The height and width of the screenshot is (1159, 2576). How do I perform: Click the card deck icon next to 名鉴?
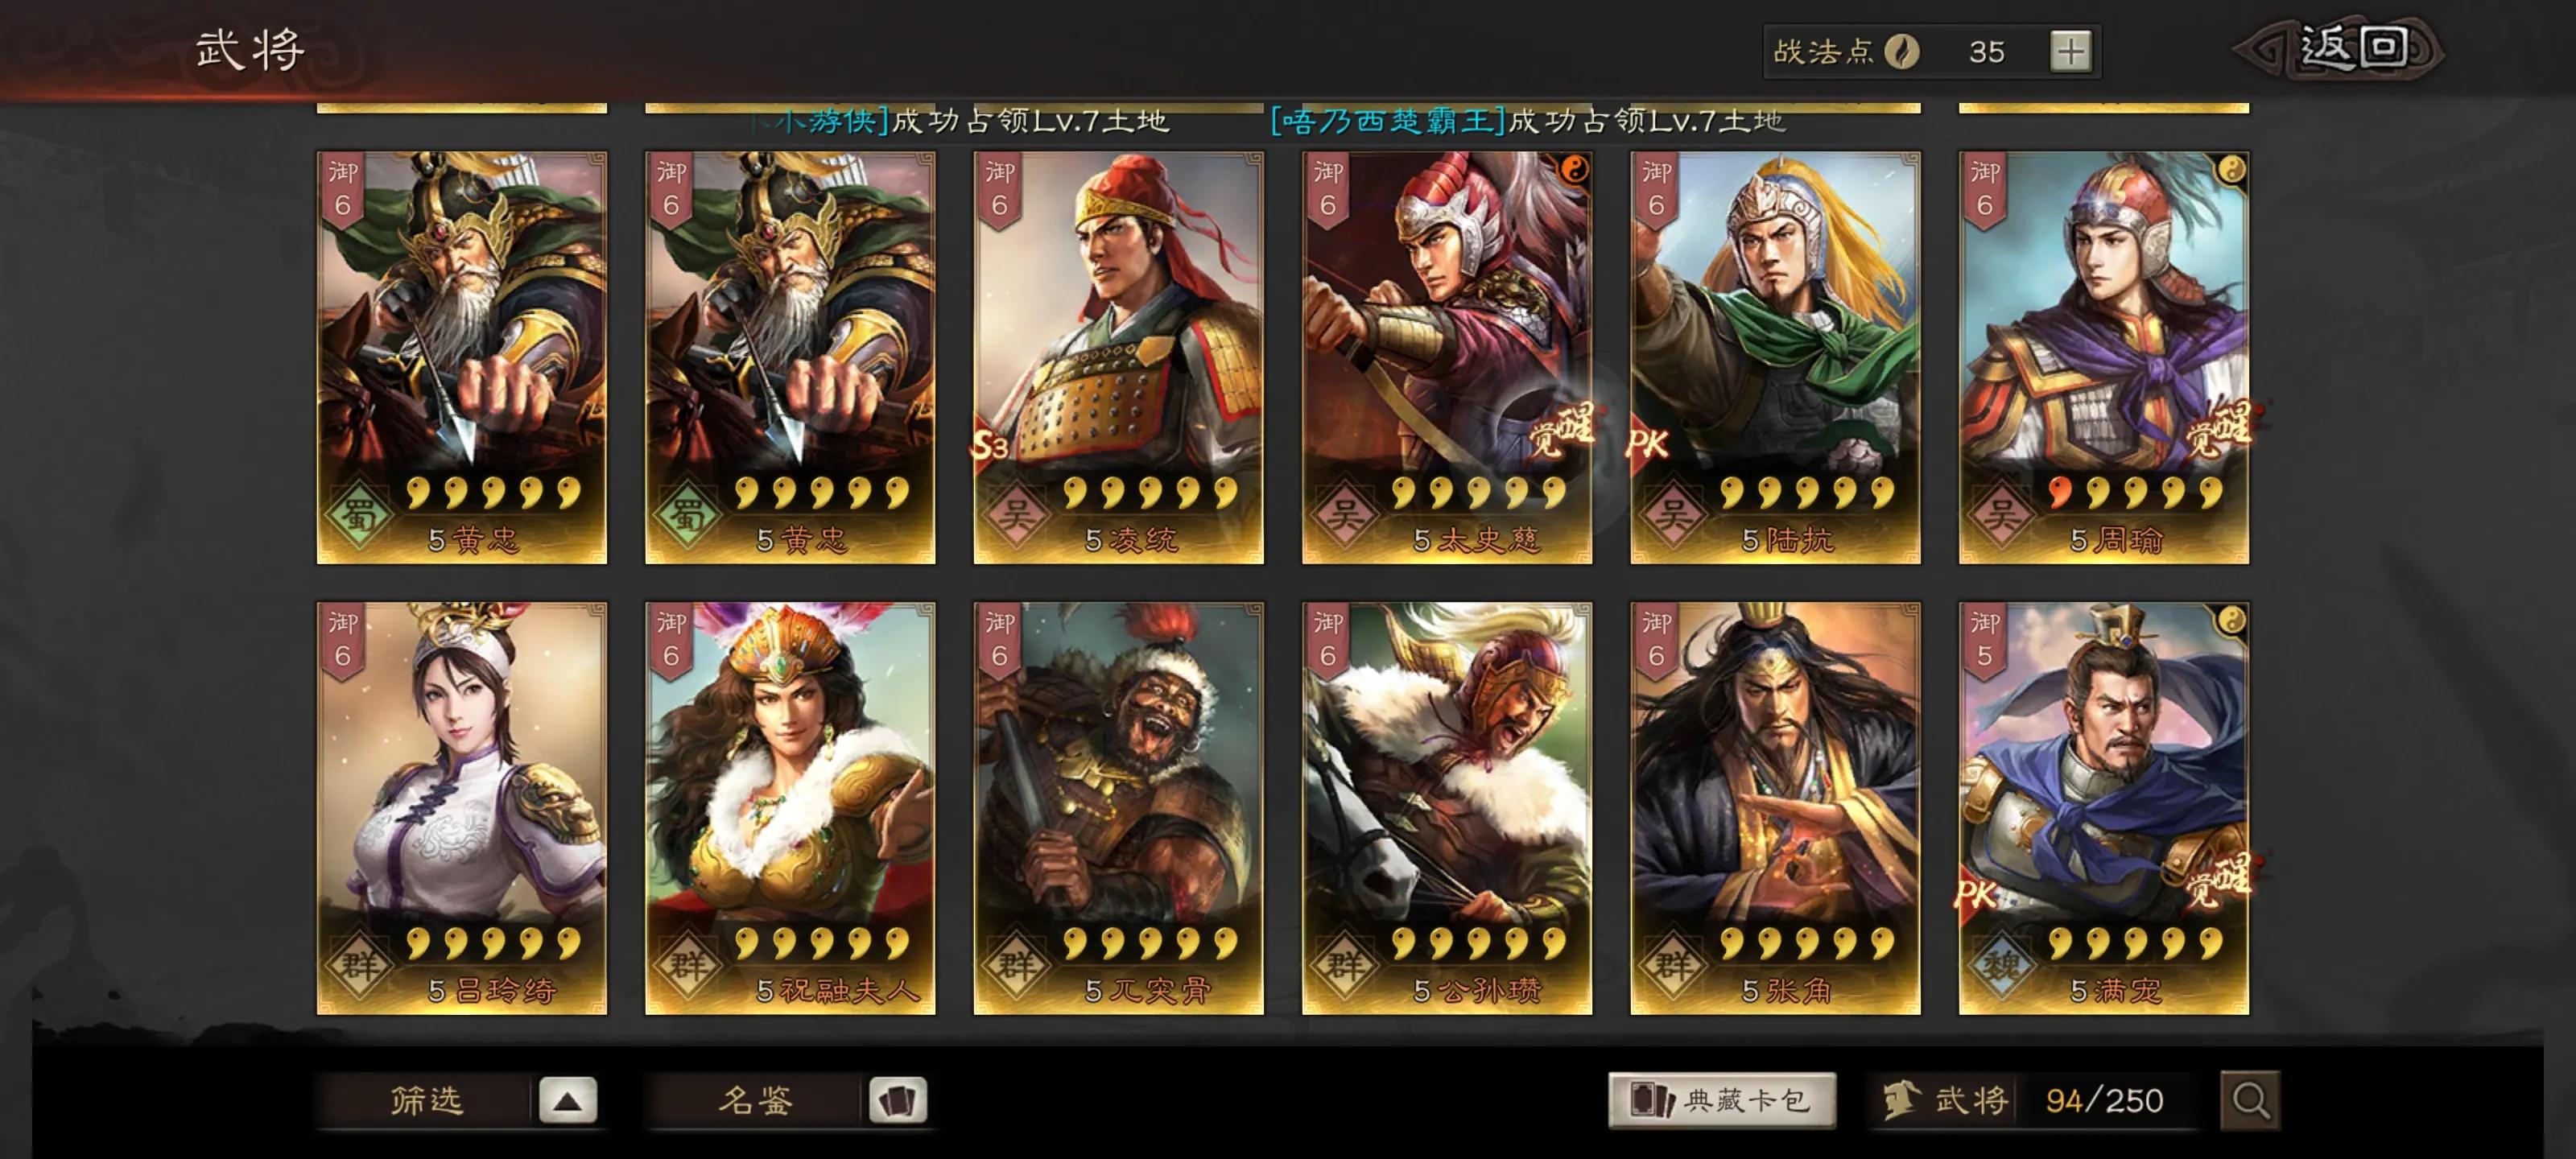pyautogui.click(x=897, y=1100)
